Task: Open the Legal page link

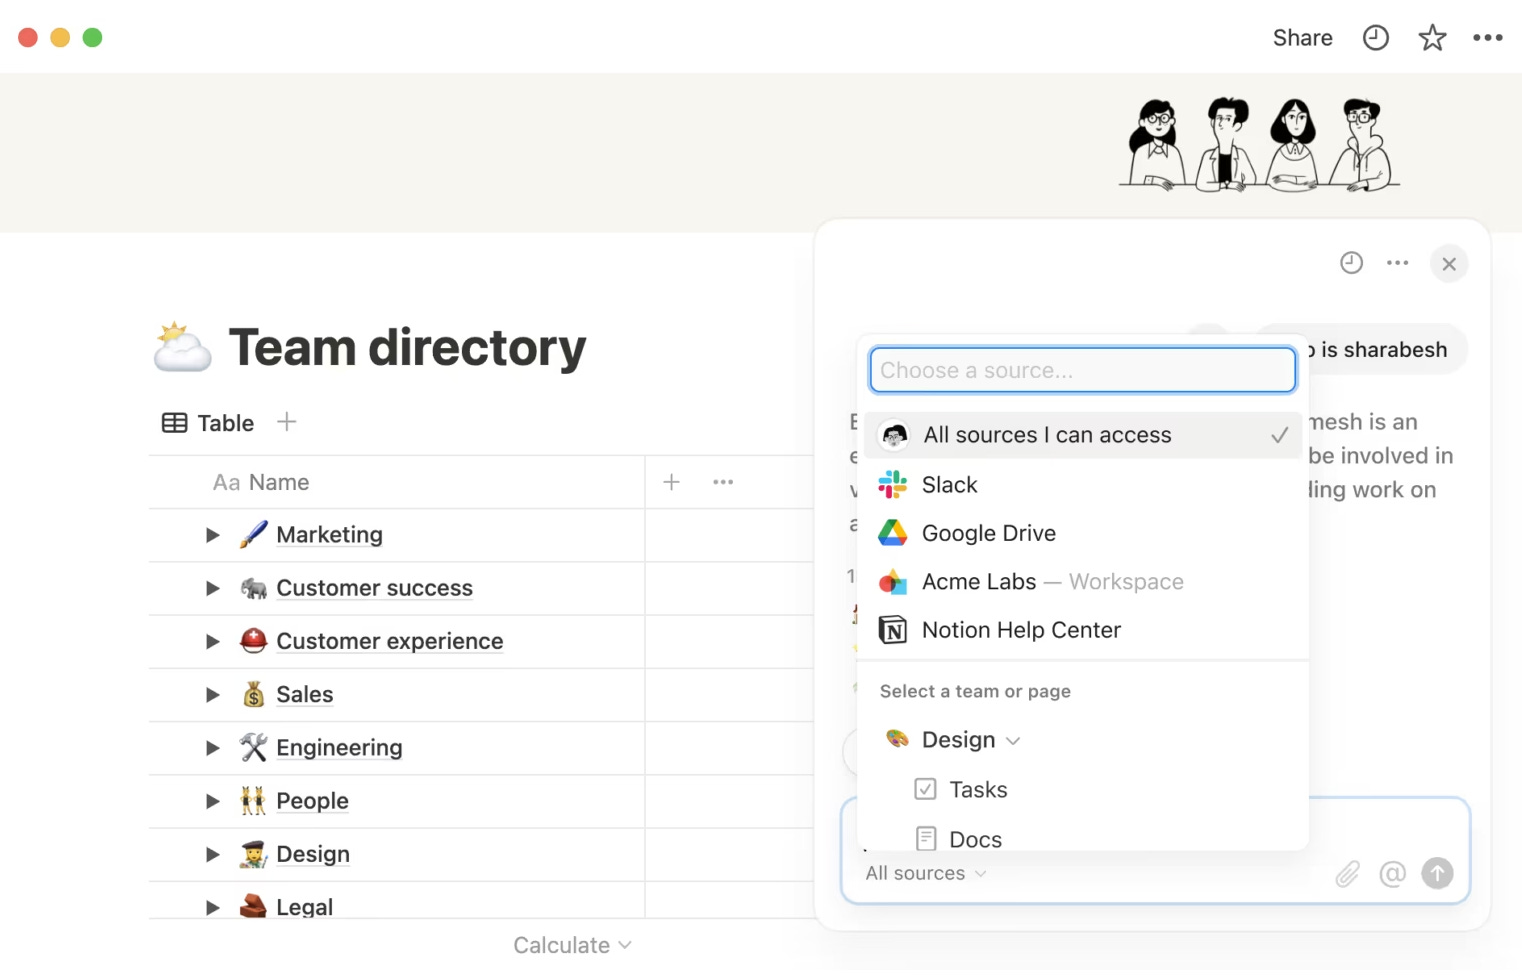Action: [304, 907]
